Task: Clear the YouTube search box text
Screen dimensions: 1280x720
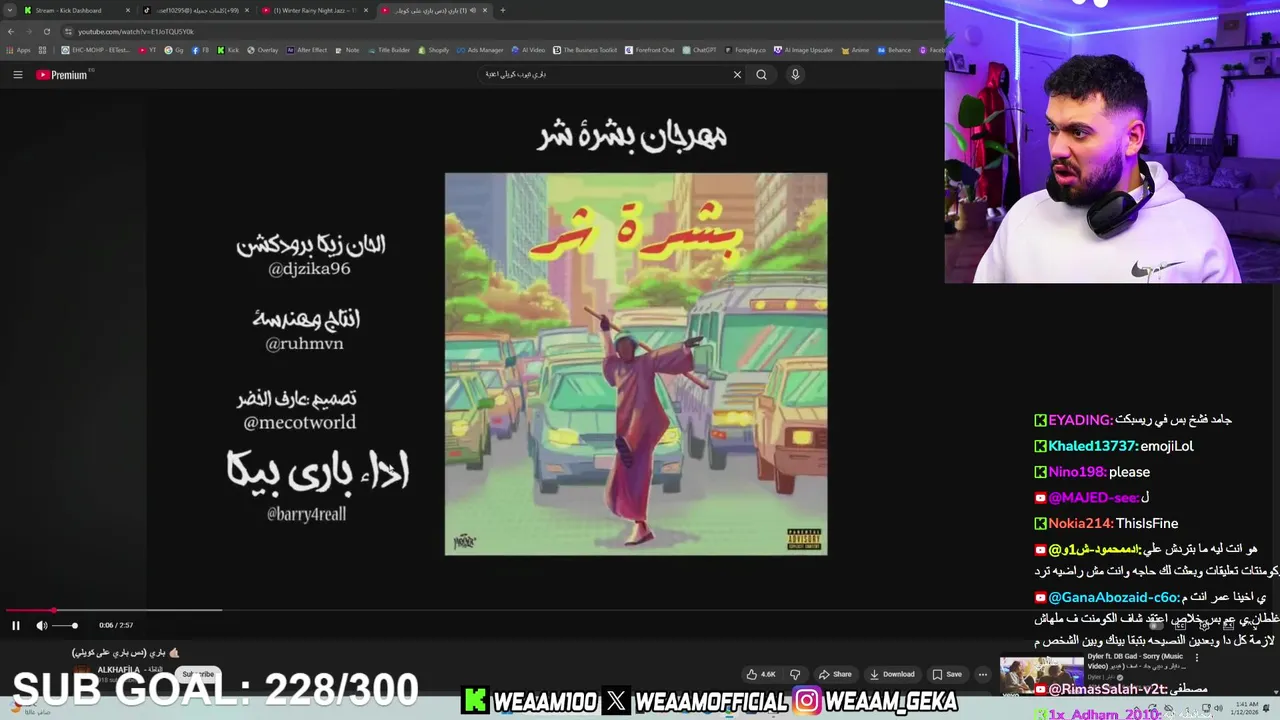Action: point(737,74)
